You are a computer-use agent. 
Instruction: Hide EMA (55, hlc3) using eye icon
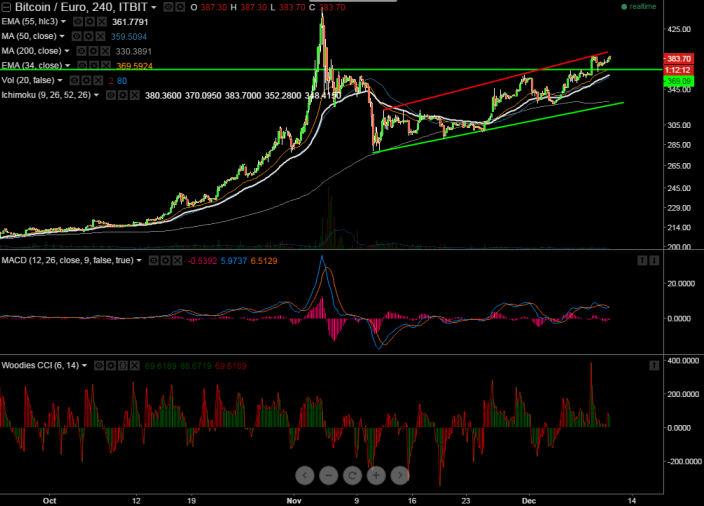(x=78, y=22)
